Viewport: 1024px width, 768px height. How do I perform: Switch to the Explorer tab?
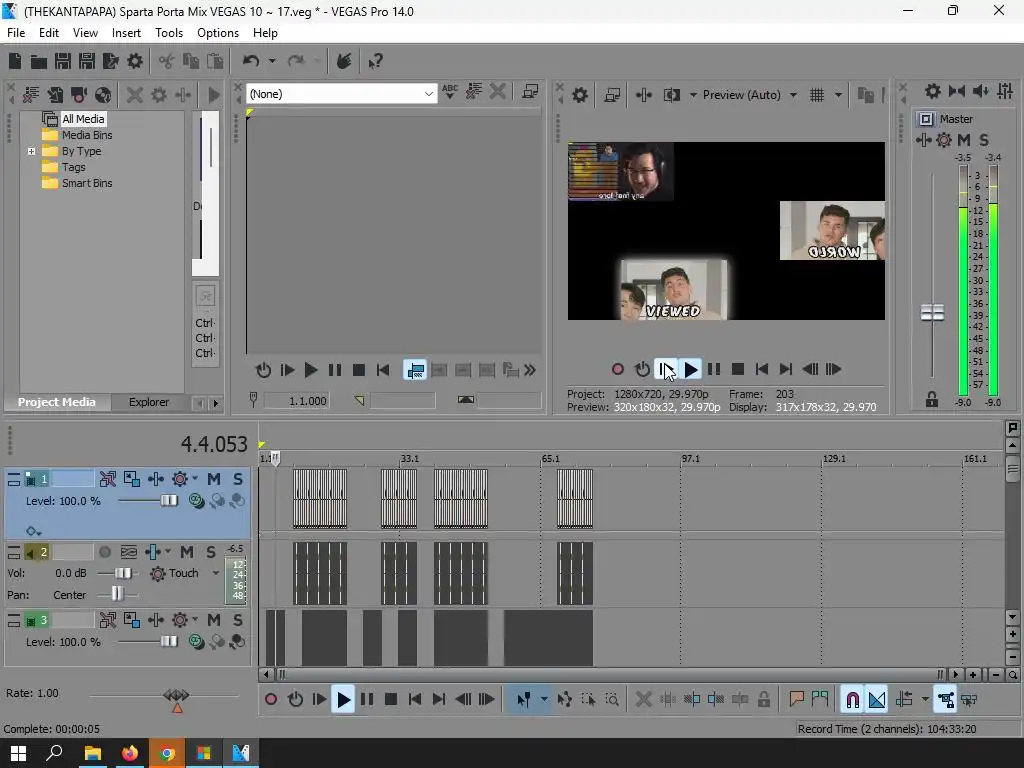[148, 402]
